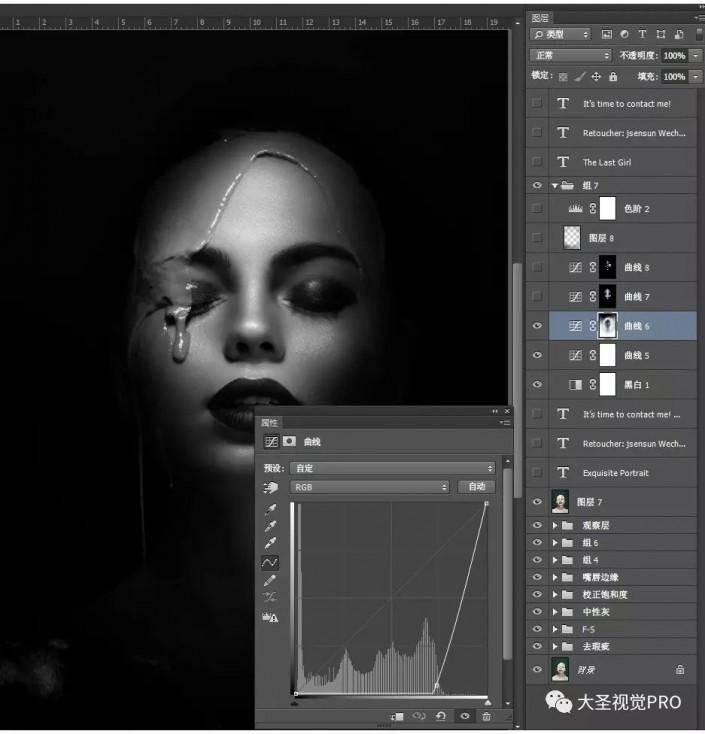The image size is (705, 734).
Task: Switch to the 图层 panel tab
Action: pyautogui.click(x=541, y=18)
